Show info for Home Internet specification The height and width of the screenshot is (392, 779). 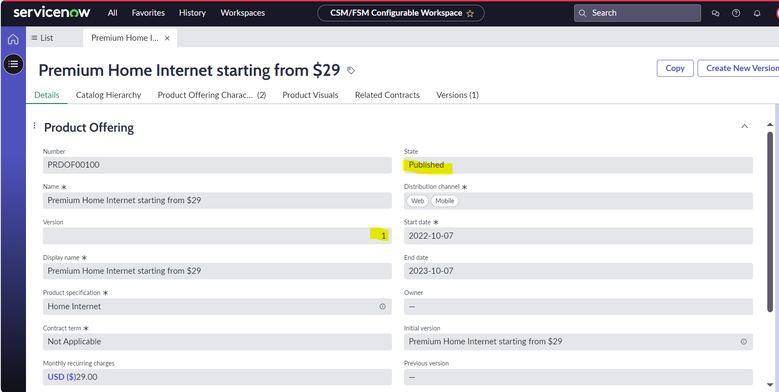[383, 307]
